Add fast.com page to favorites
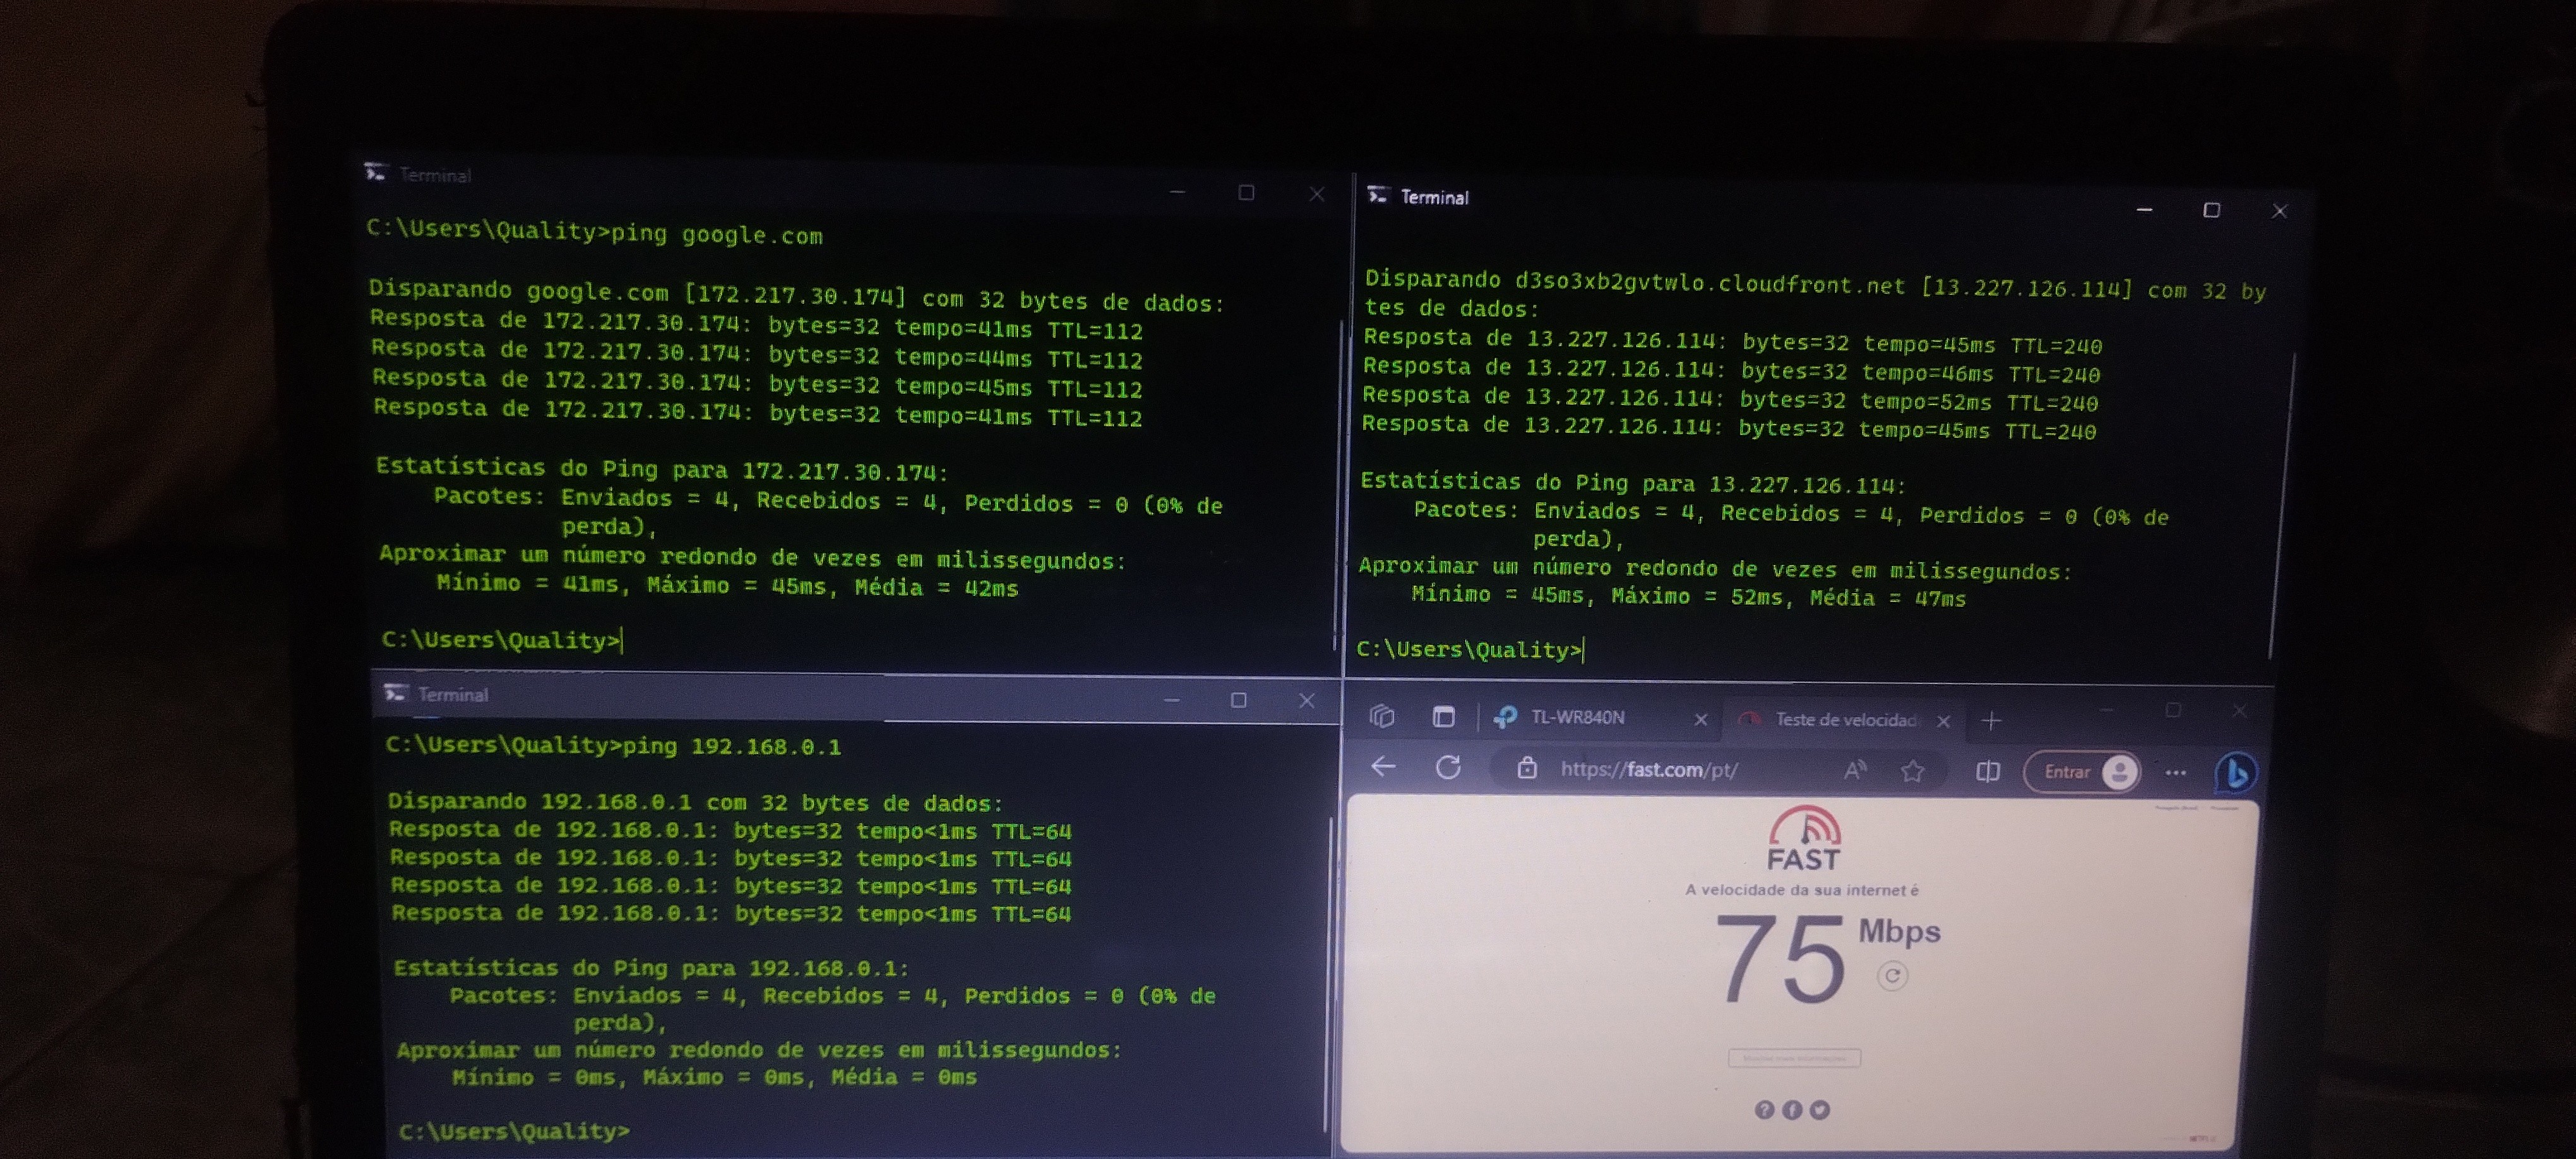 point(1912,771)
